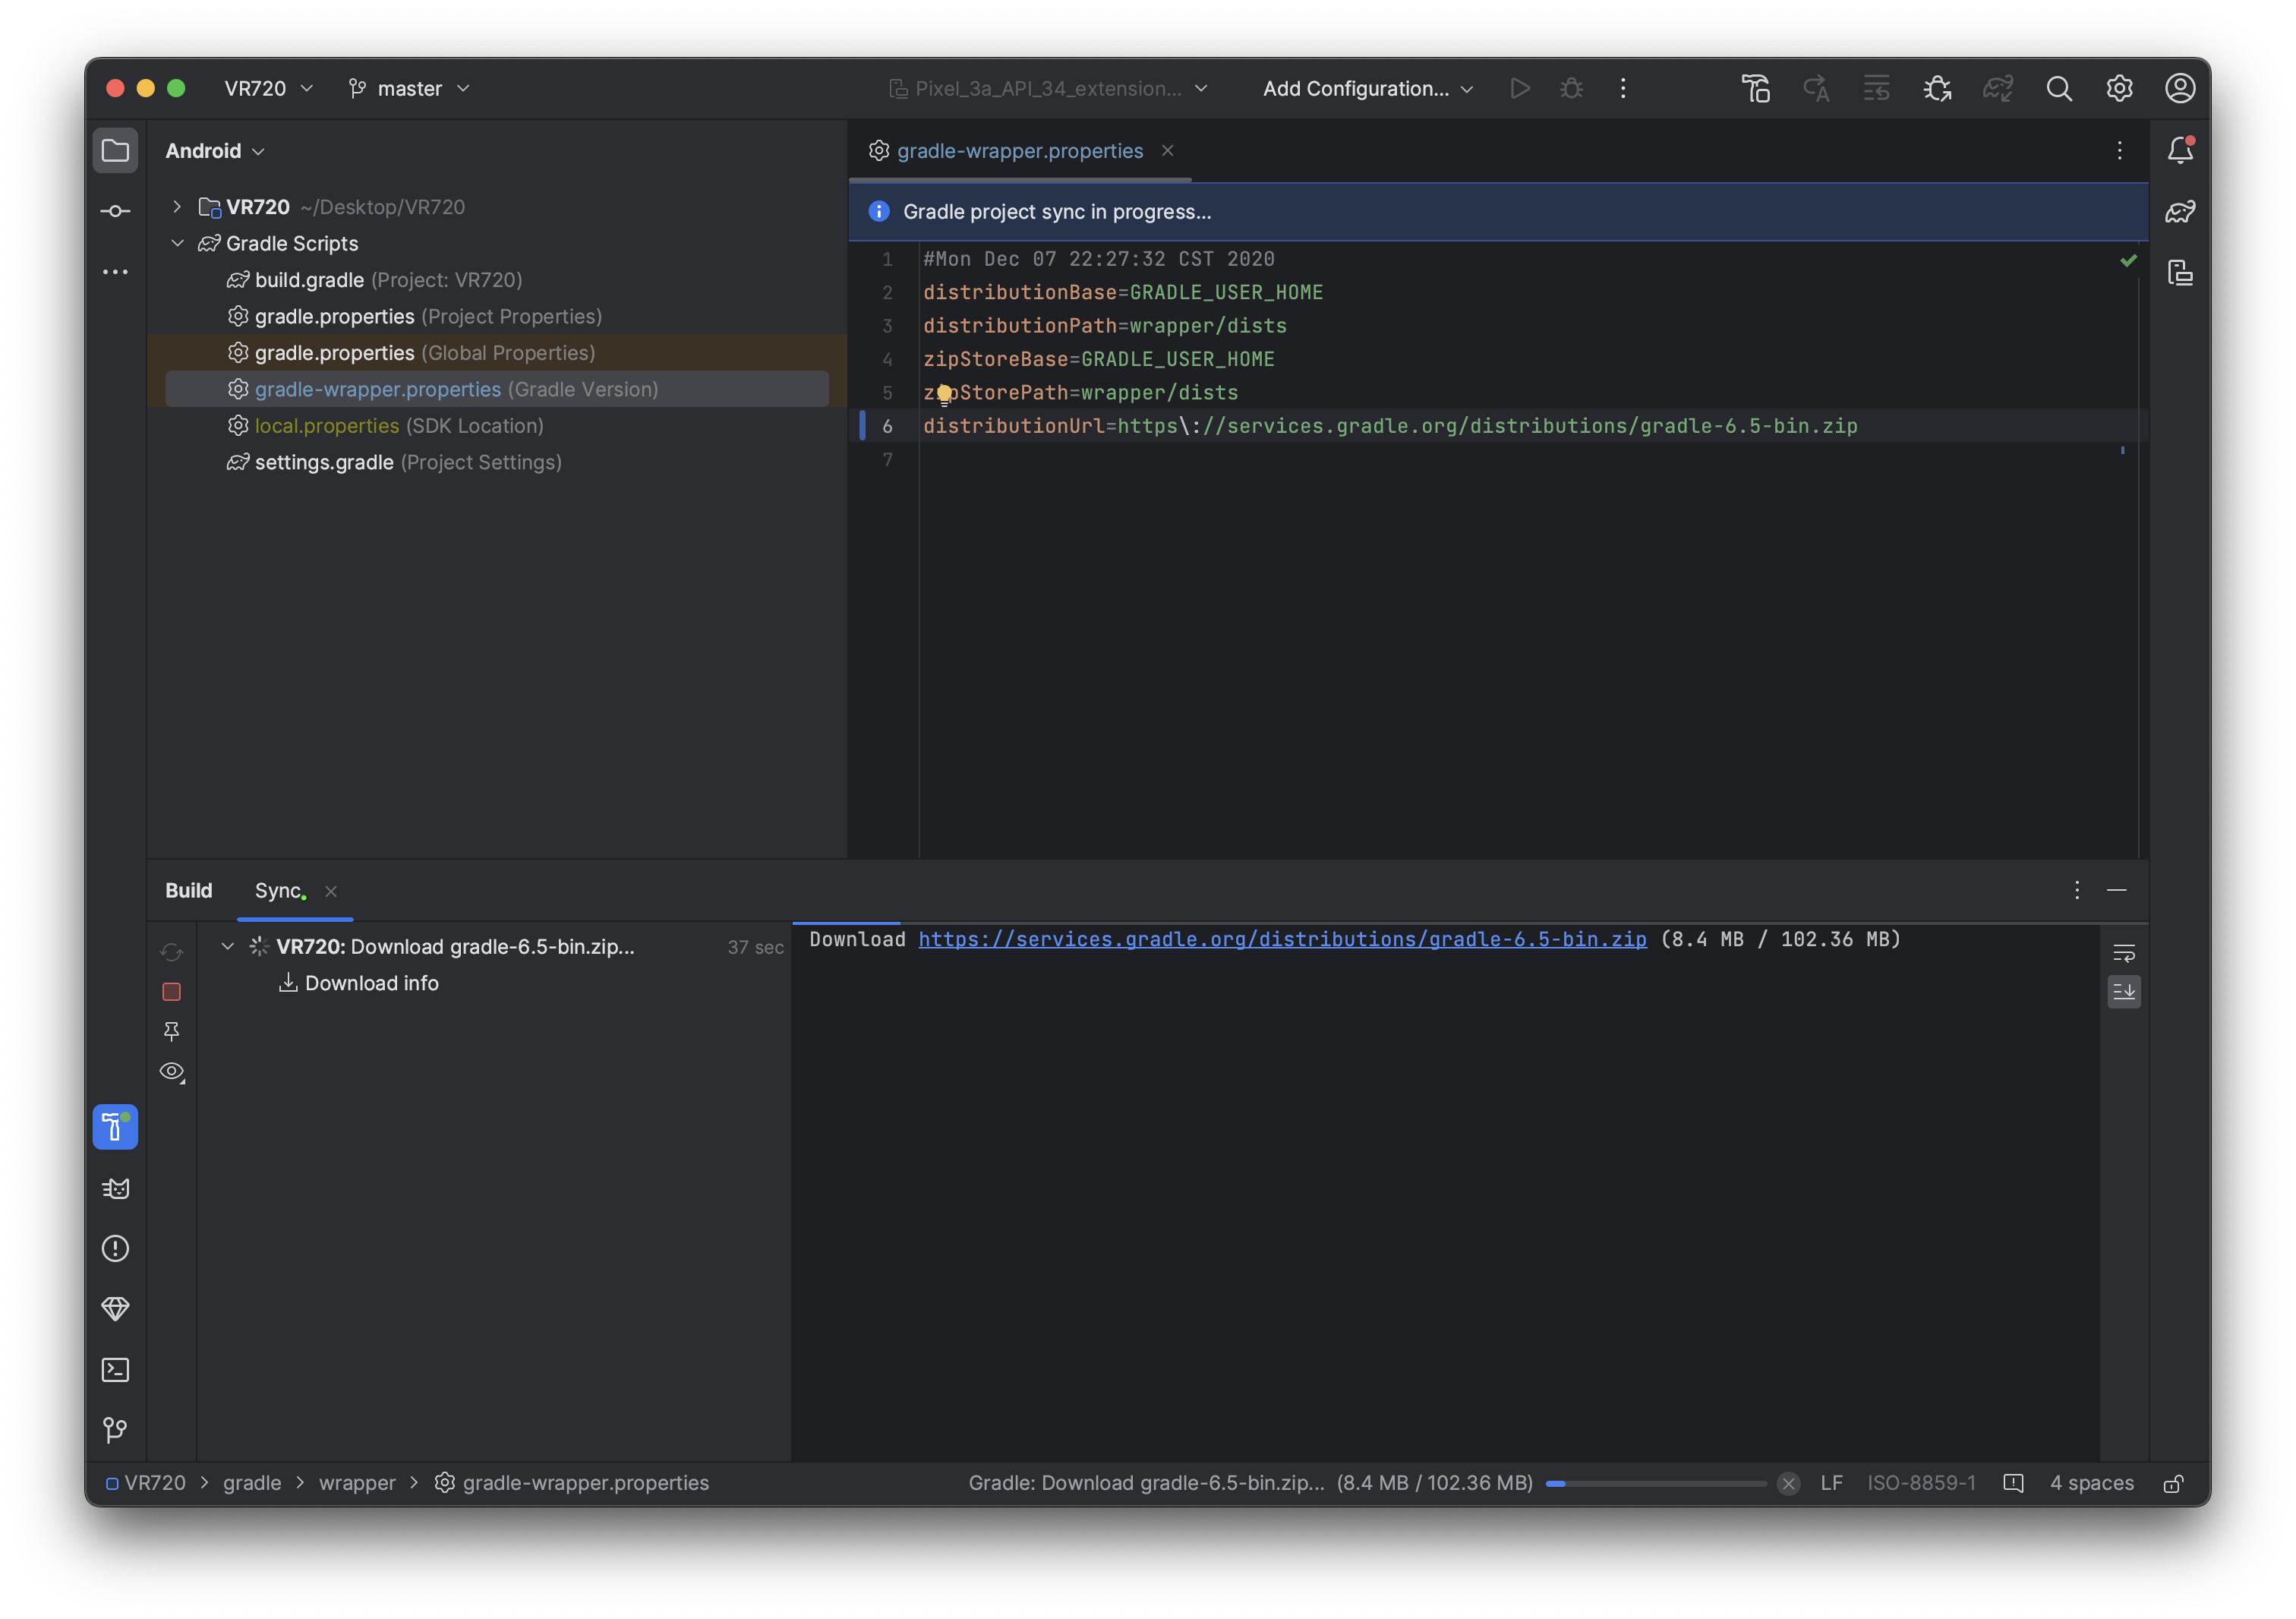Sync project with Gradle files
This screenshot has width=2296, height=1619.
[x=1997, y=88]
